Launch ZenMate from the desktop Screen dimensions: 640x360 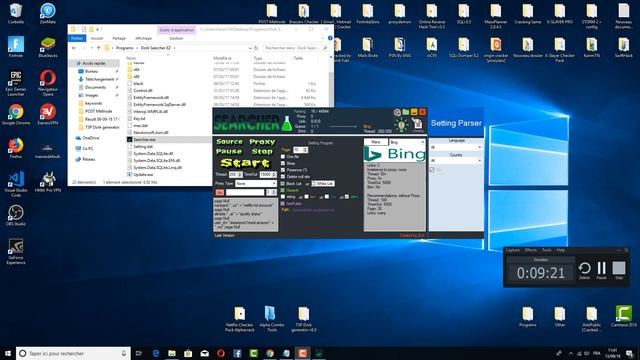click(x=48, y=13)
